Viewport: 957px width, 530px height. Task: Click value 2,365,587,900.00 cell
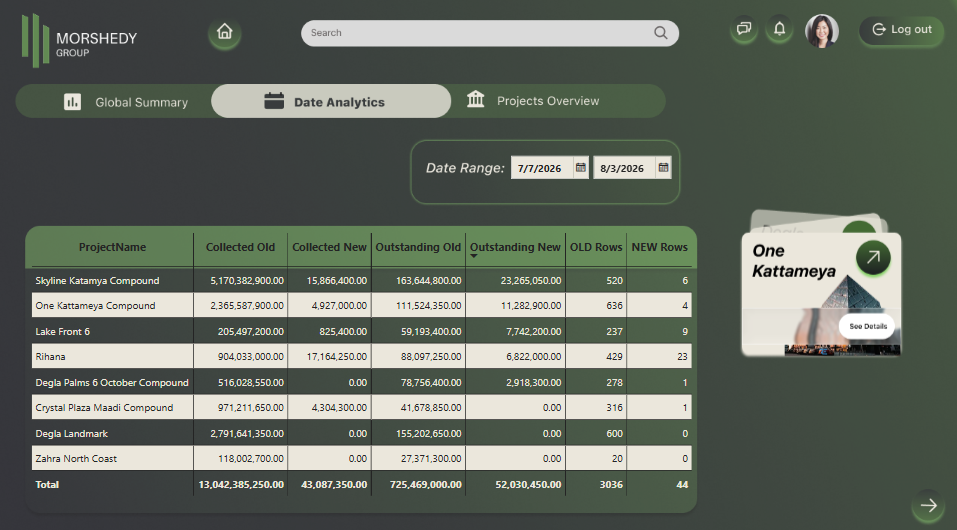(x=247, y=306)
